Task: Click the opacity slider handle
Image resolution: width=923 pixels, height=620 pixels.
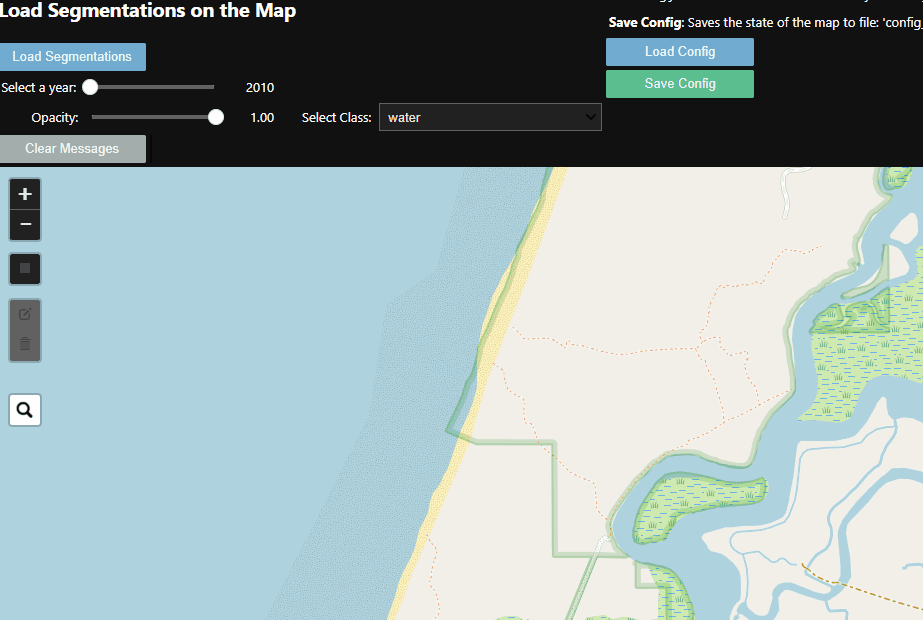Action: click(215, 117)
